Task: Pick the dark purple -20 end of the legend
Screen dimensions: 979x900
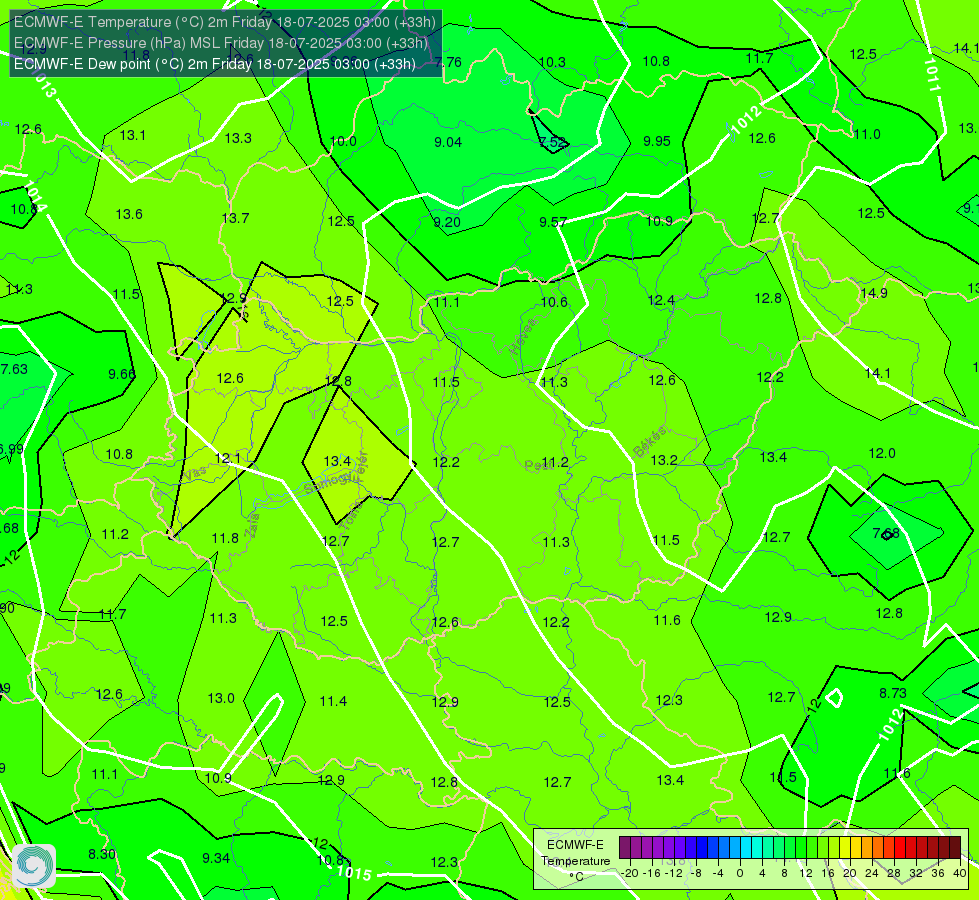Action: [x=624, y=848]
